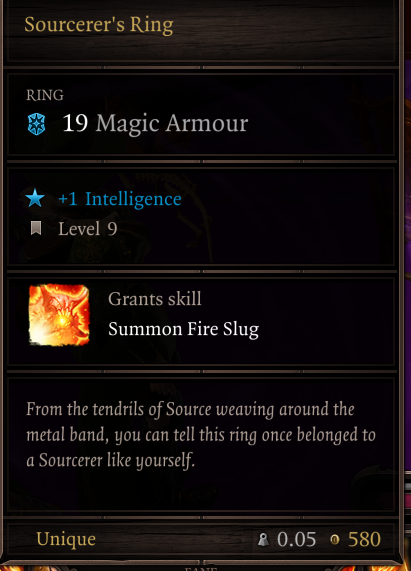Screen dimensions: 411x571
Task: Click the tooltip header wooden bar
Action: 201,31
